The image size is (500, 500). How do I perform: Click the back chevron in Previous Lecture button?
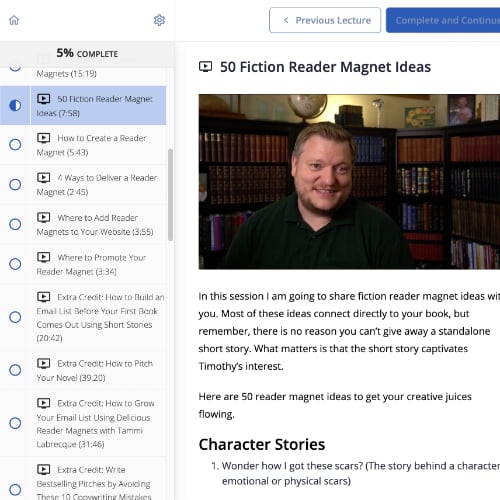[286, 20]
